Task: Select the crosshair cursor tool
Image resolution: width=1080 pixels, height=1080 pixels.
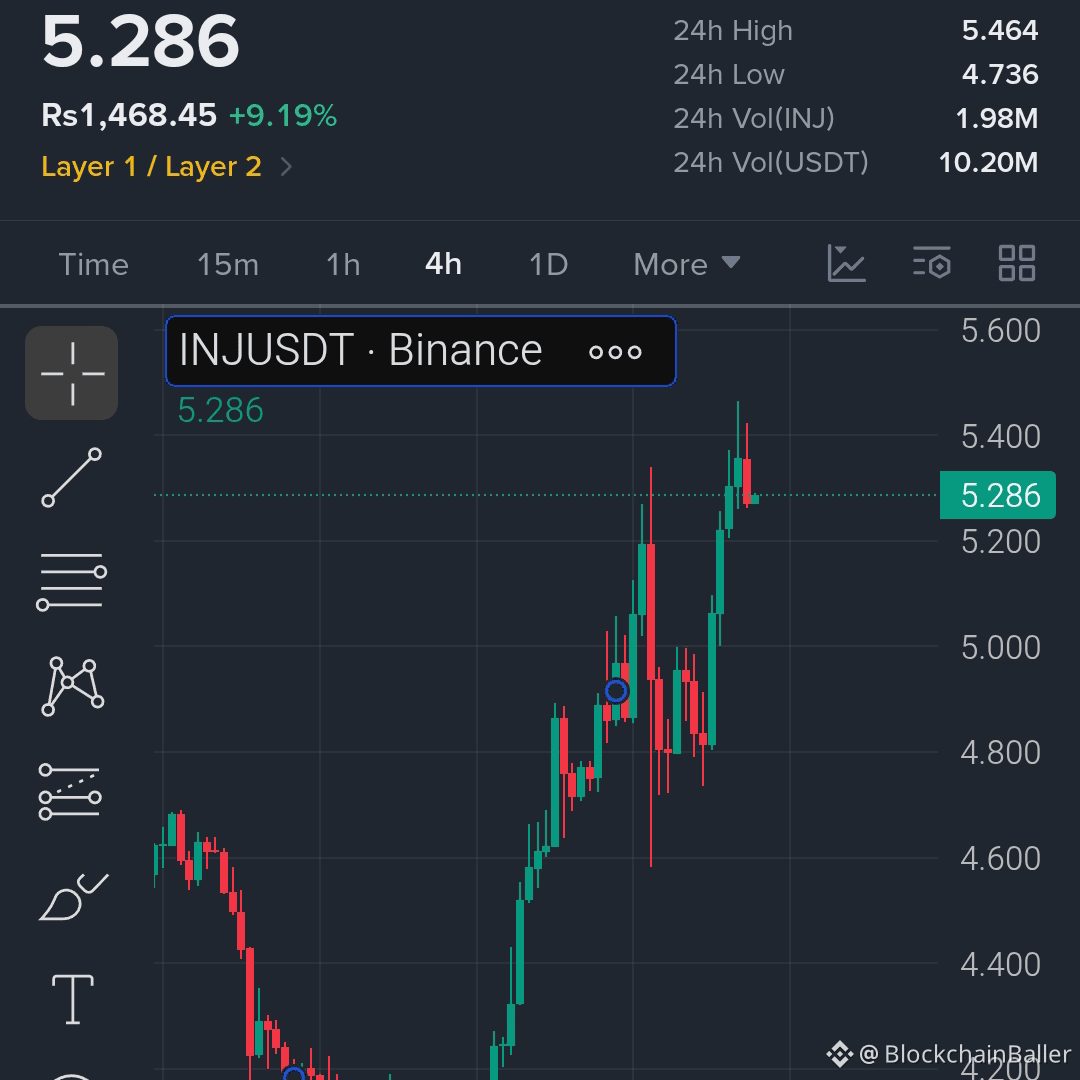Action: (x=72, y=373)
